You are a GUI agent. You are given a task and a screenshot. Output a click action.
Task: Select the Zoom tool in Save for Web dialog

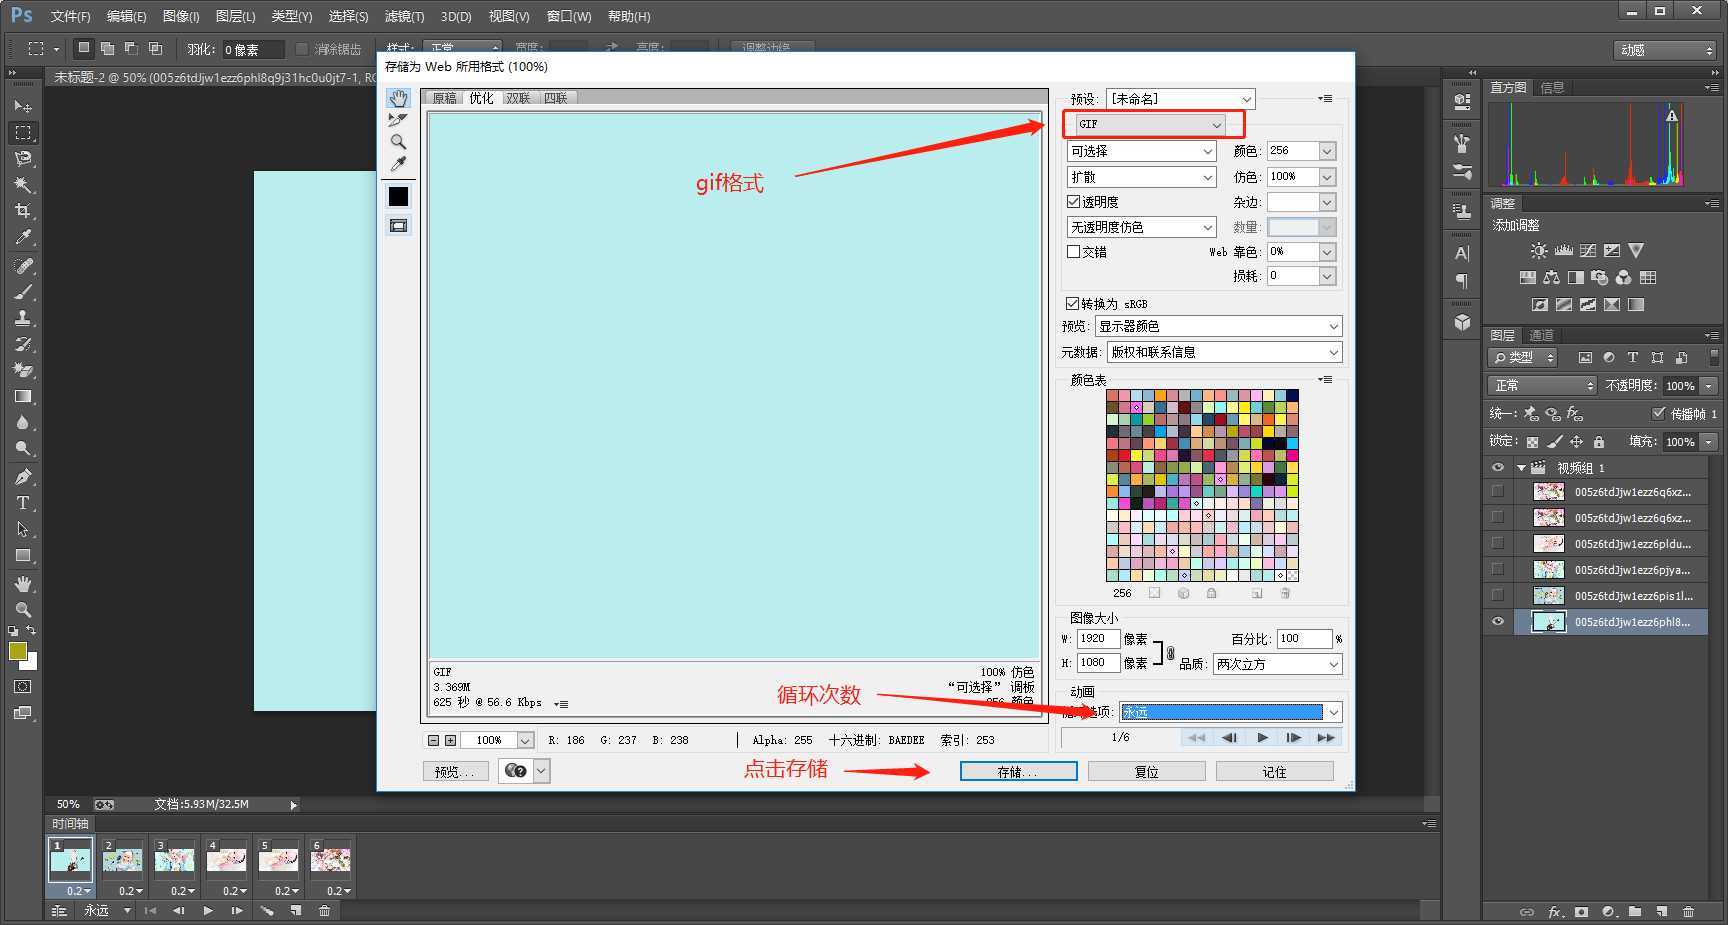pyautogui.click(x=398, y=142)
